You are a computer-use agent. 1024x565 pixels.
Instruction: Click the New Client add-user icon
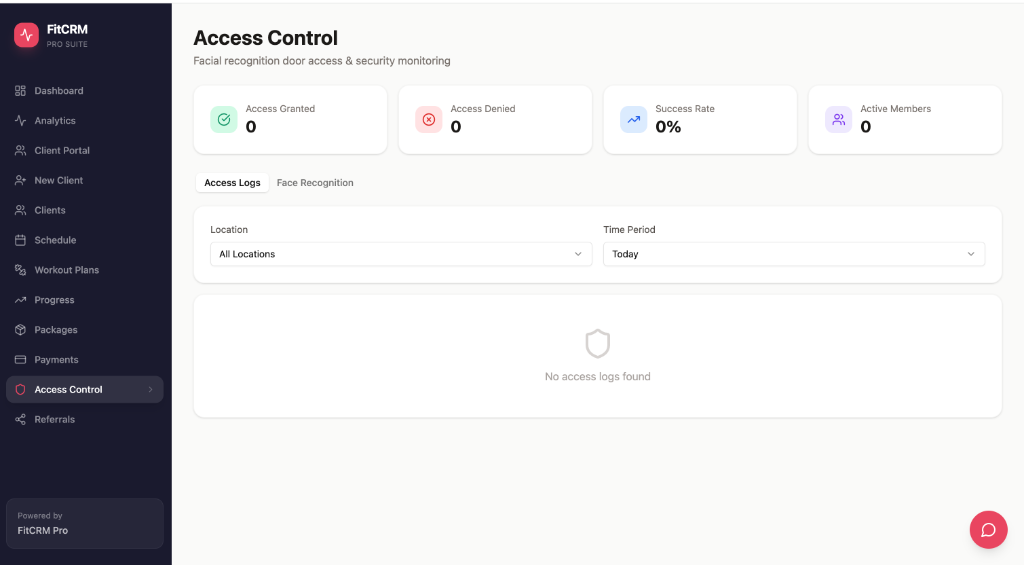click(x=20, y=180)
